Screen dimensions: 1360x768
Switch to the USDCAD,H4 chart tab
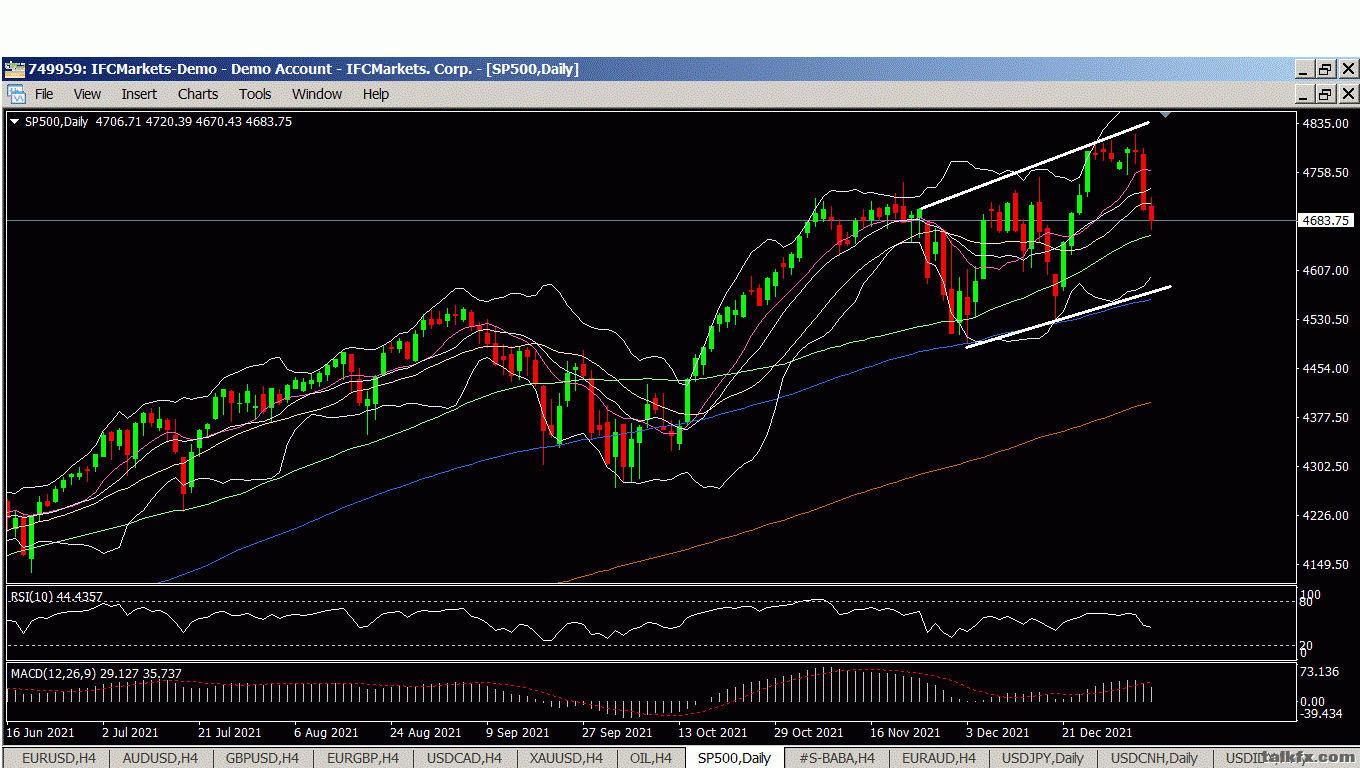click(465, 758)
